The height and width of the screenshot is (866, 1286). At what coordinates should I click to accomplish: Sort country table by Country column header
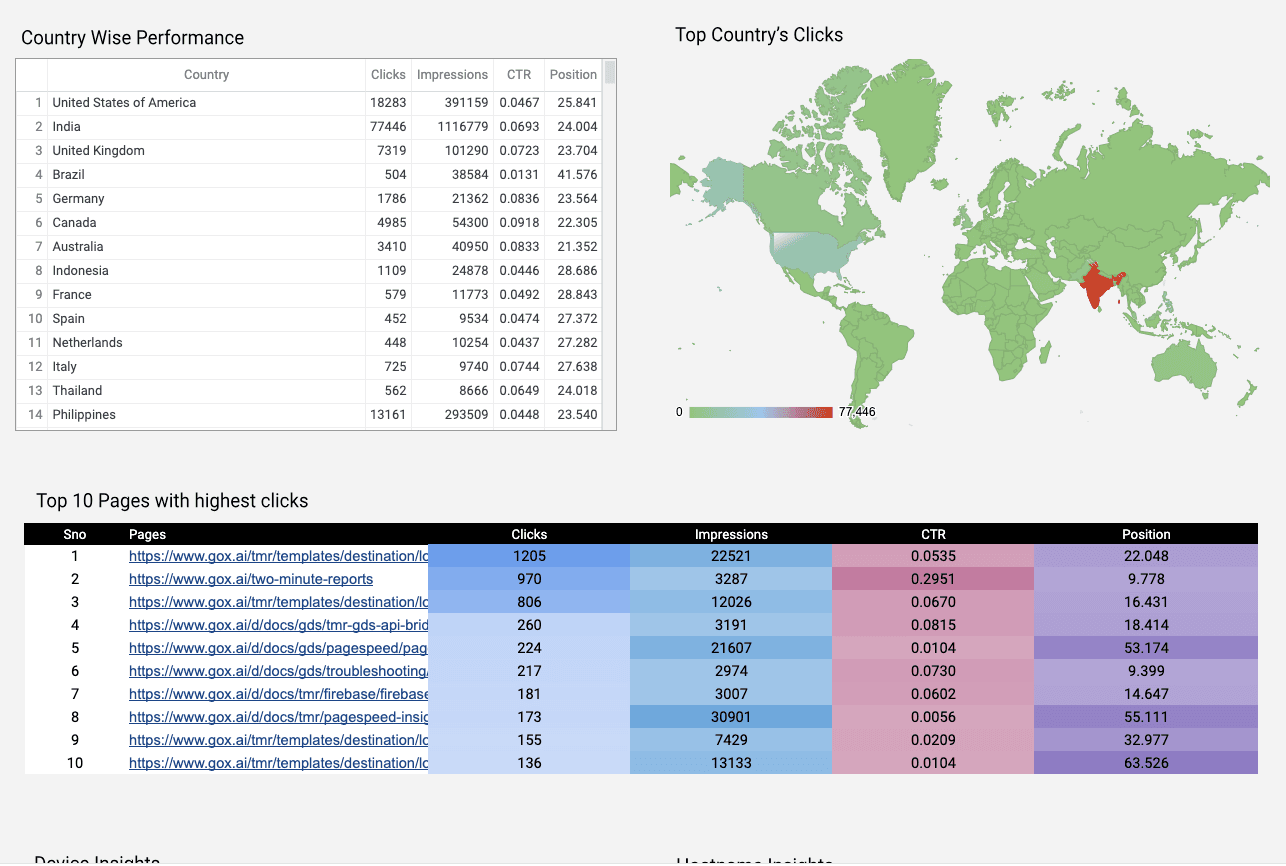pos(206,75)
